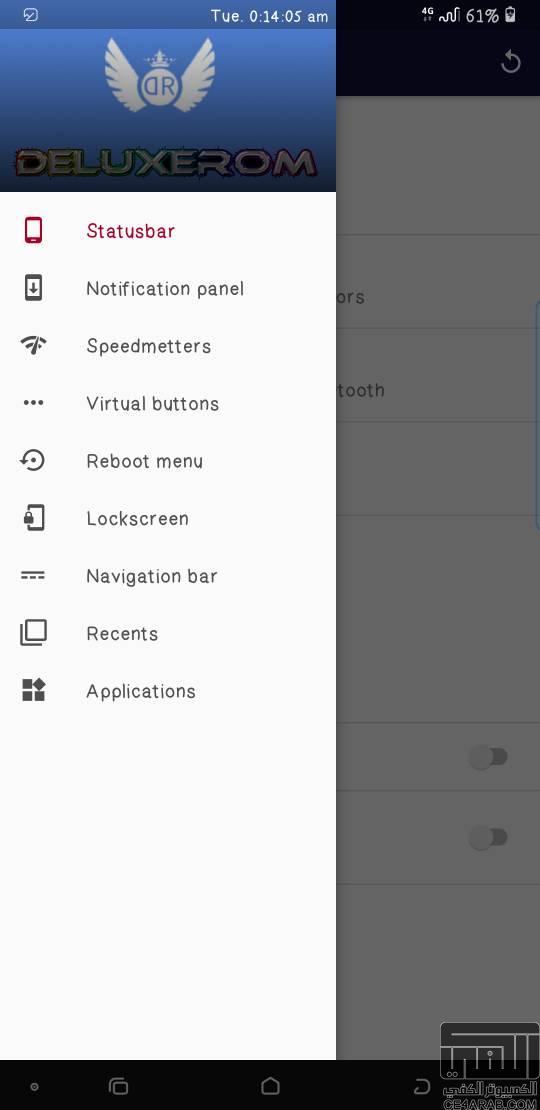Tap the DeluxeROM header banner
Viewport: 540px width, 1110px height.
168,110
